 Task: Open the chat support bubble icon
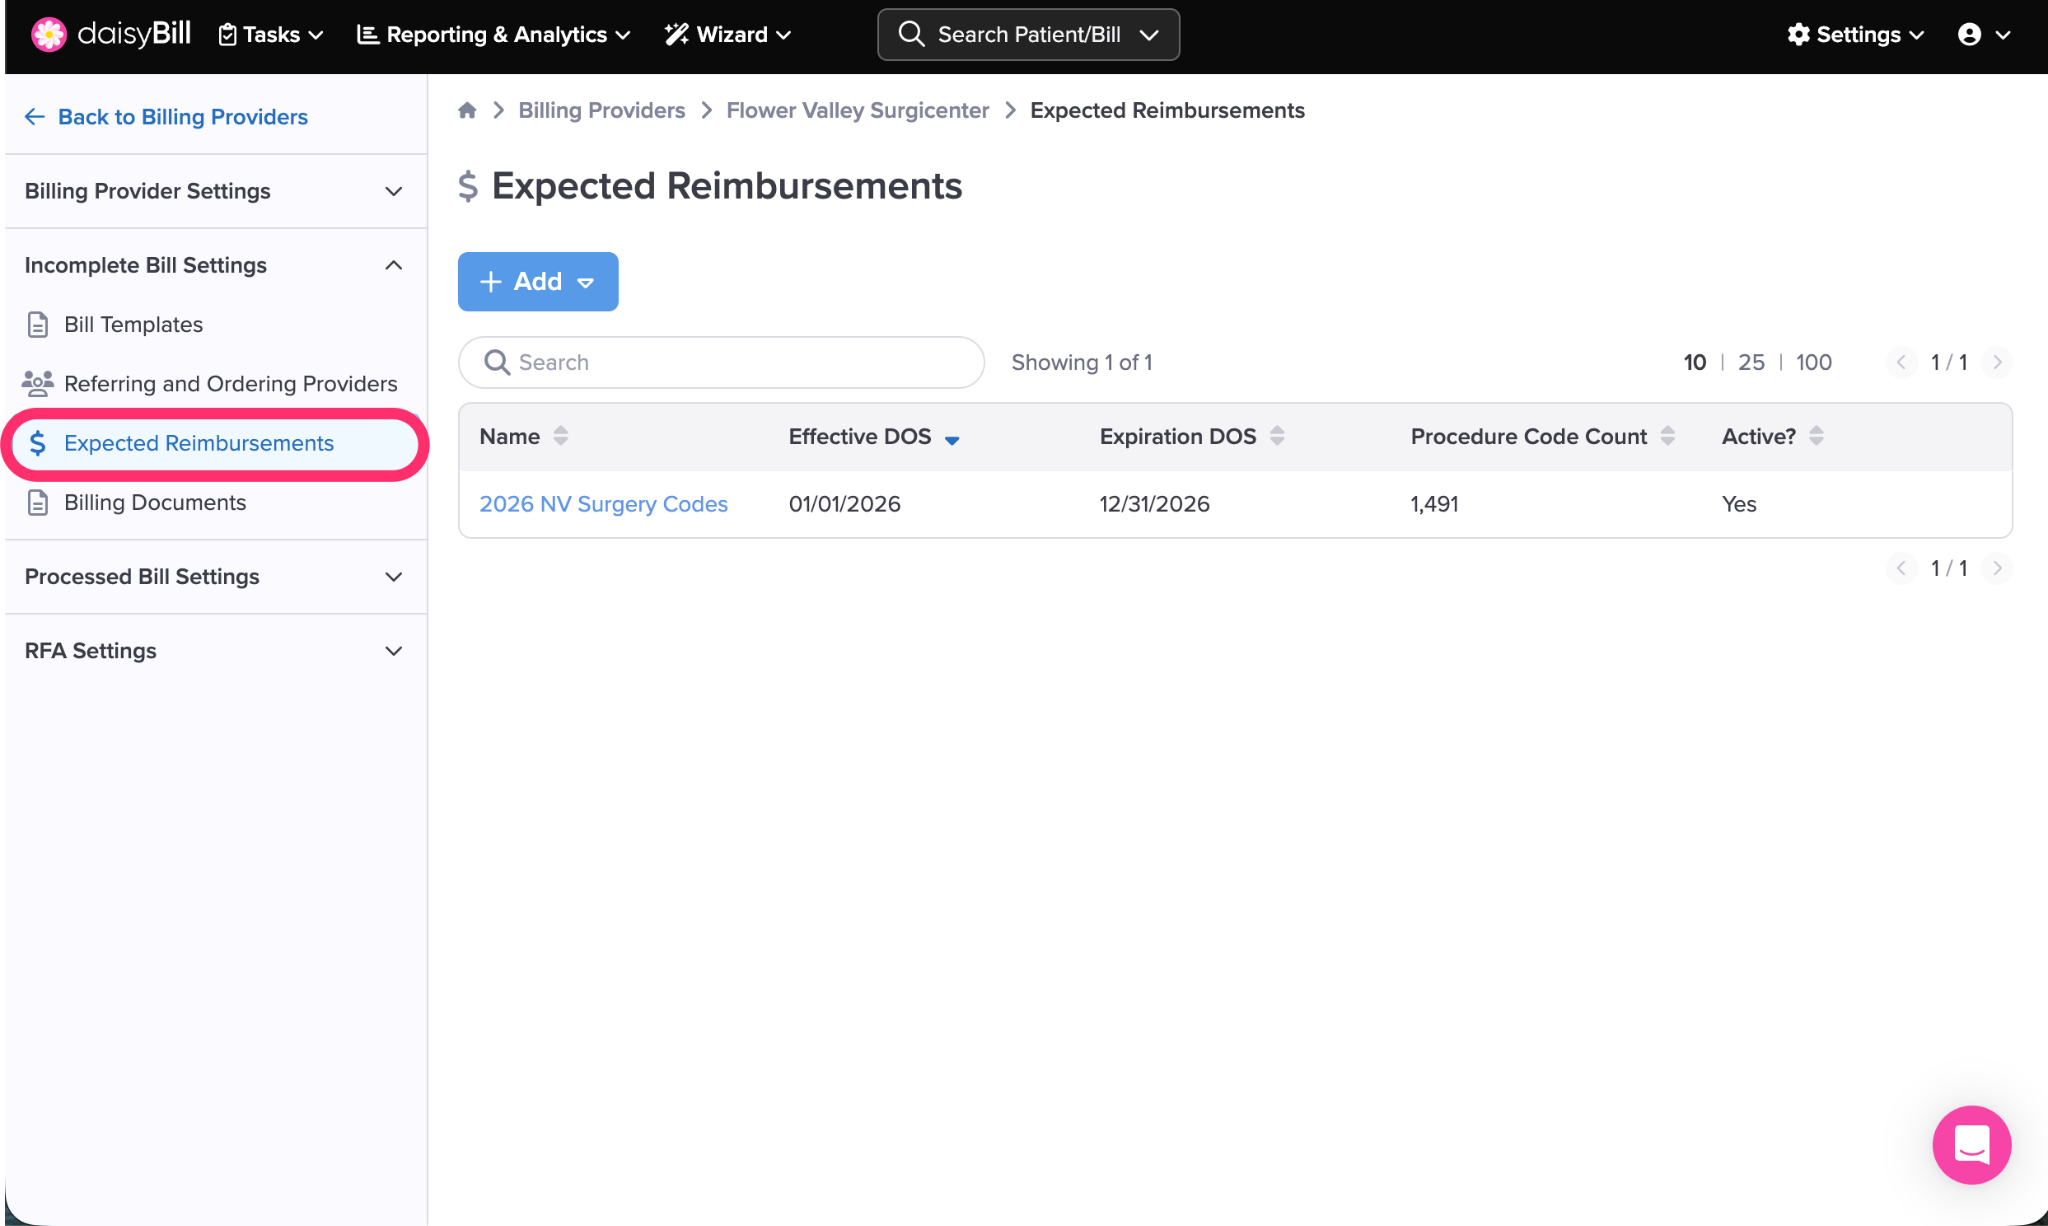pos(1971,1144)
